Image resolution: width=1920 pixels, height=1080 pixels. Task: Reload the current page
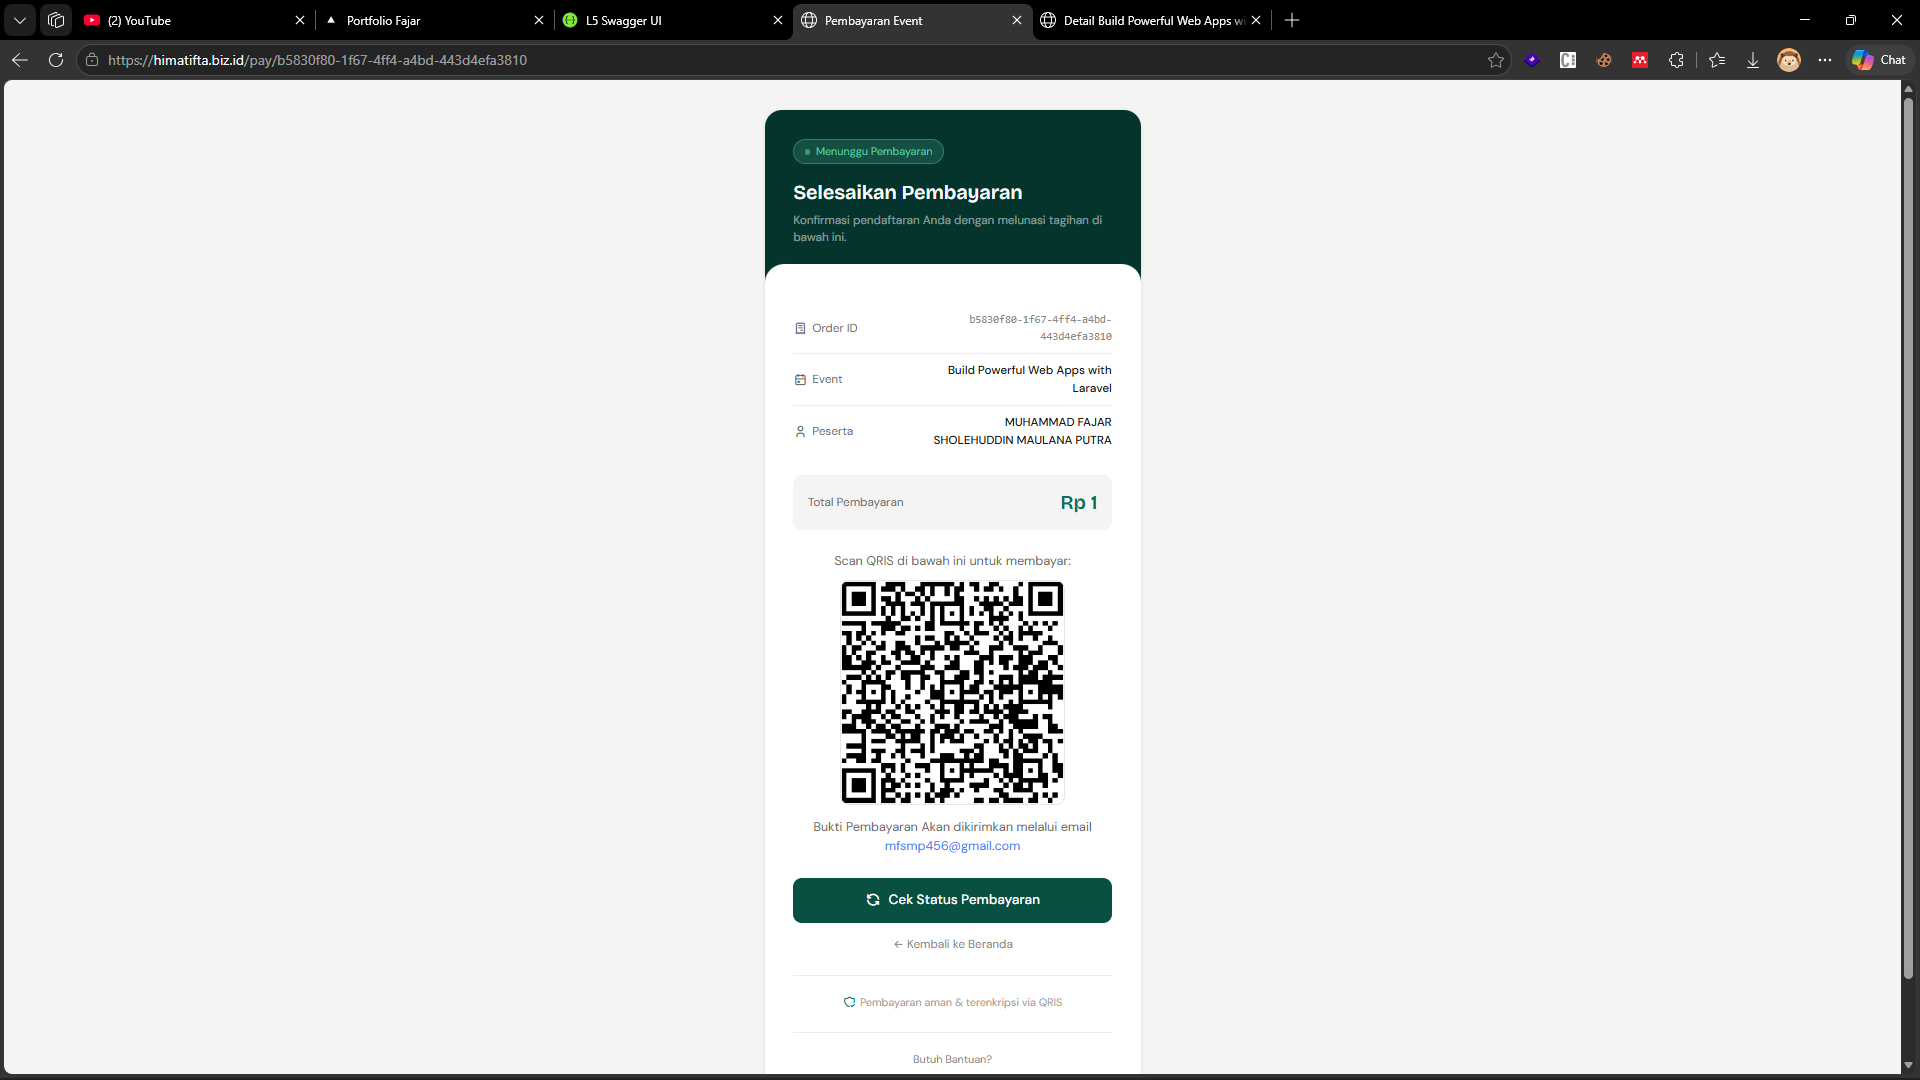[56, 60]
